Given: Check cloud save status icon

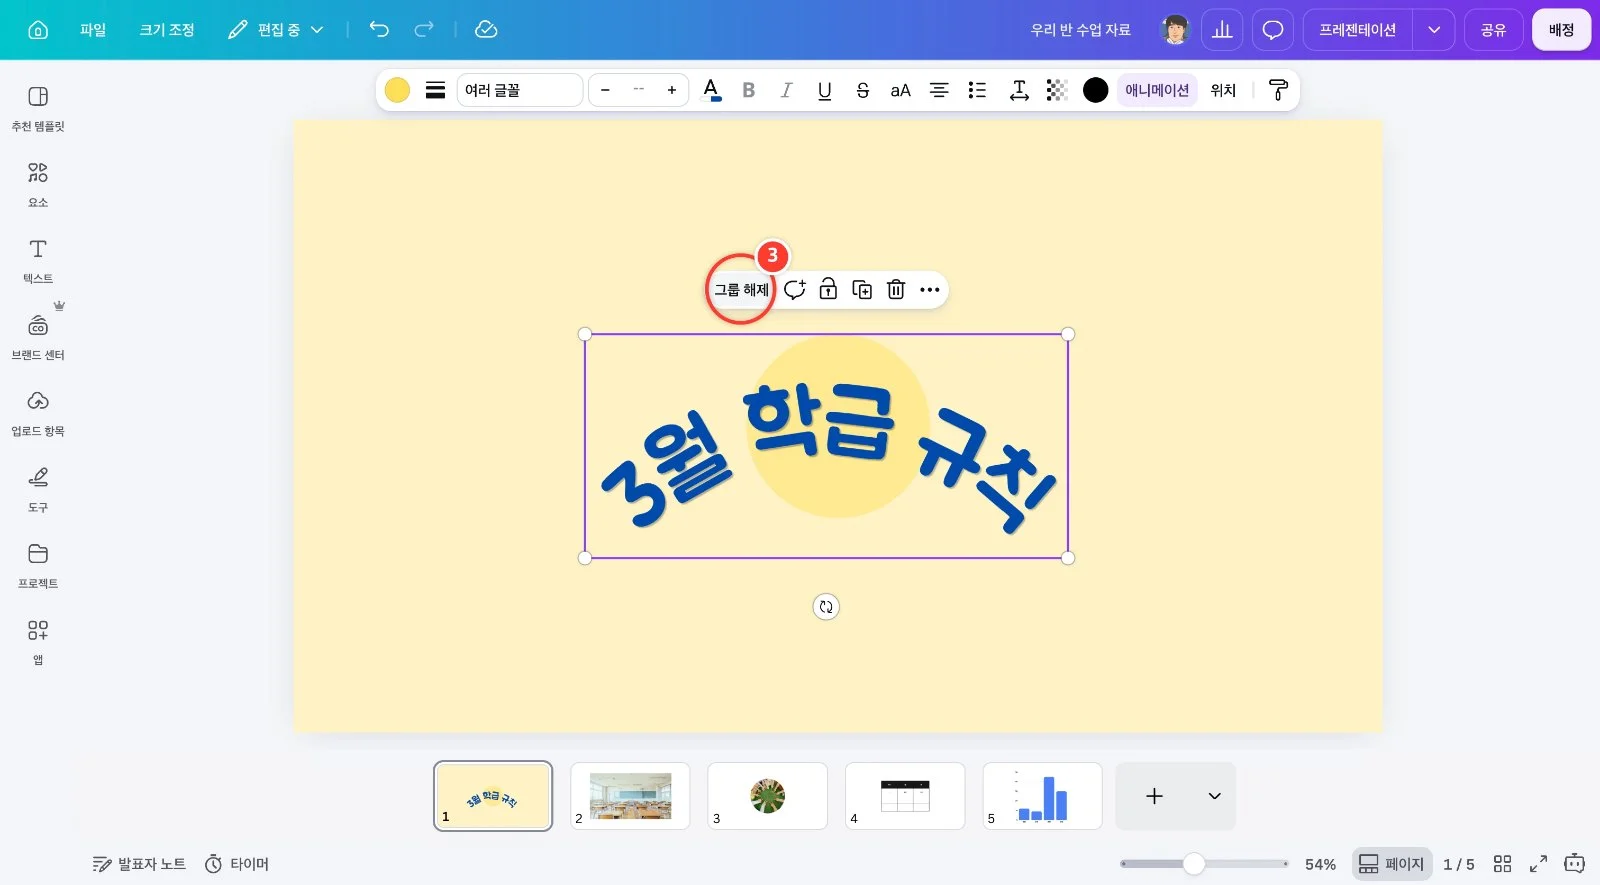Looking at the screenshot, I should pos(486,30).
